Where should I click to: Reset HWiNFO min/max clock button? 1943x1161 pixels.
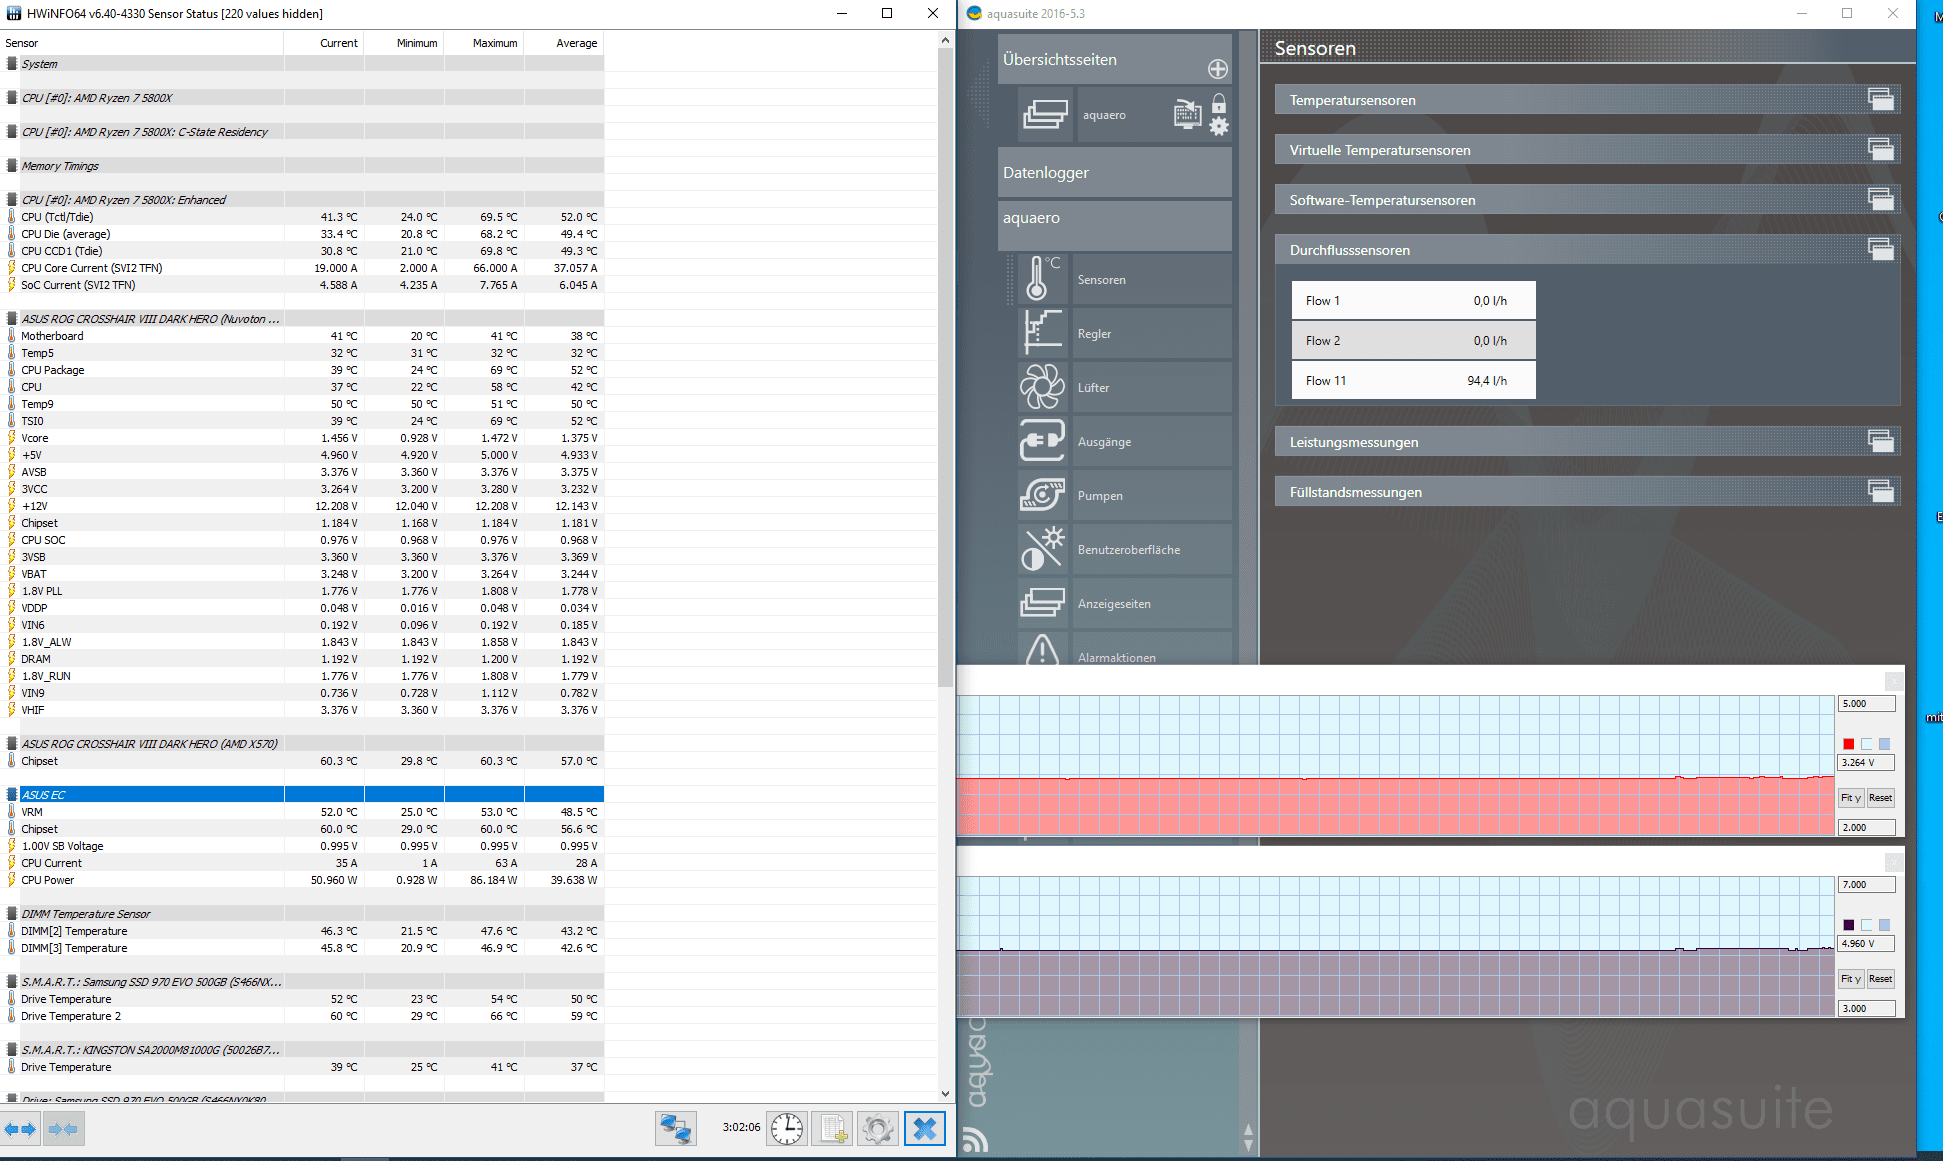coord(787,1129)
